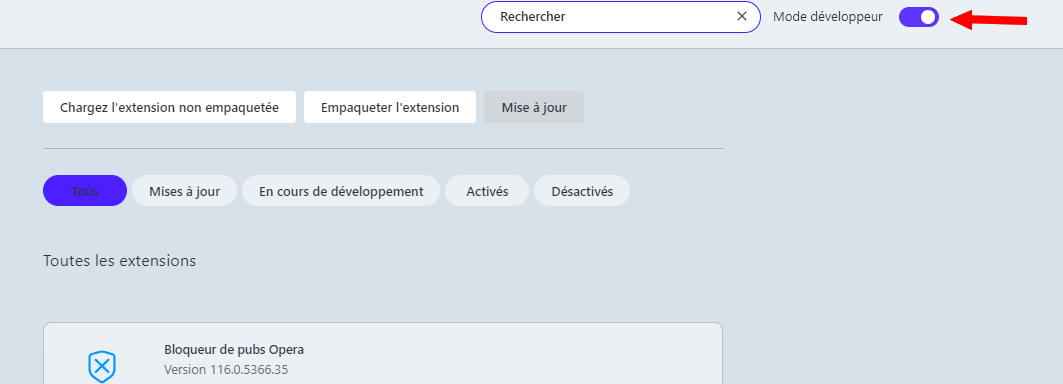This screenshot has width=1063, height=384.
Task: Click the Opera ad blocker shield icon
Action: (102, 367)
